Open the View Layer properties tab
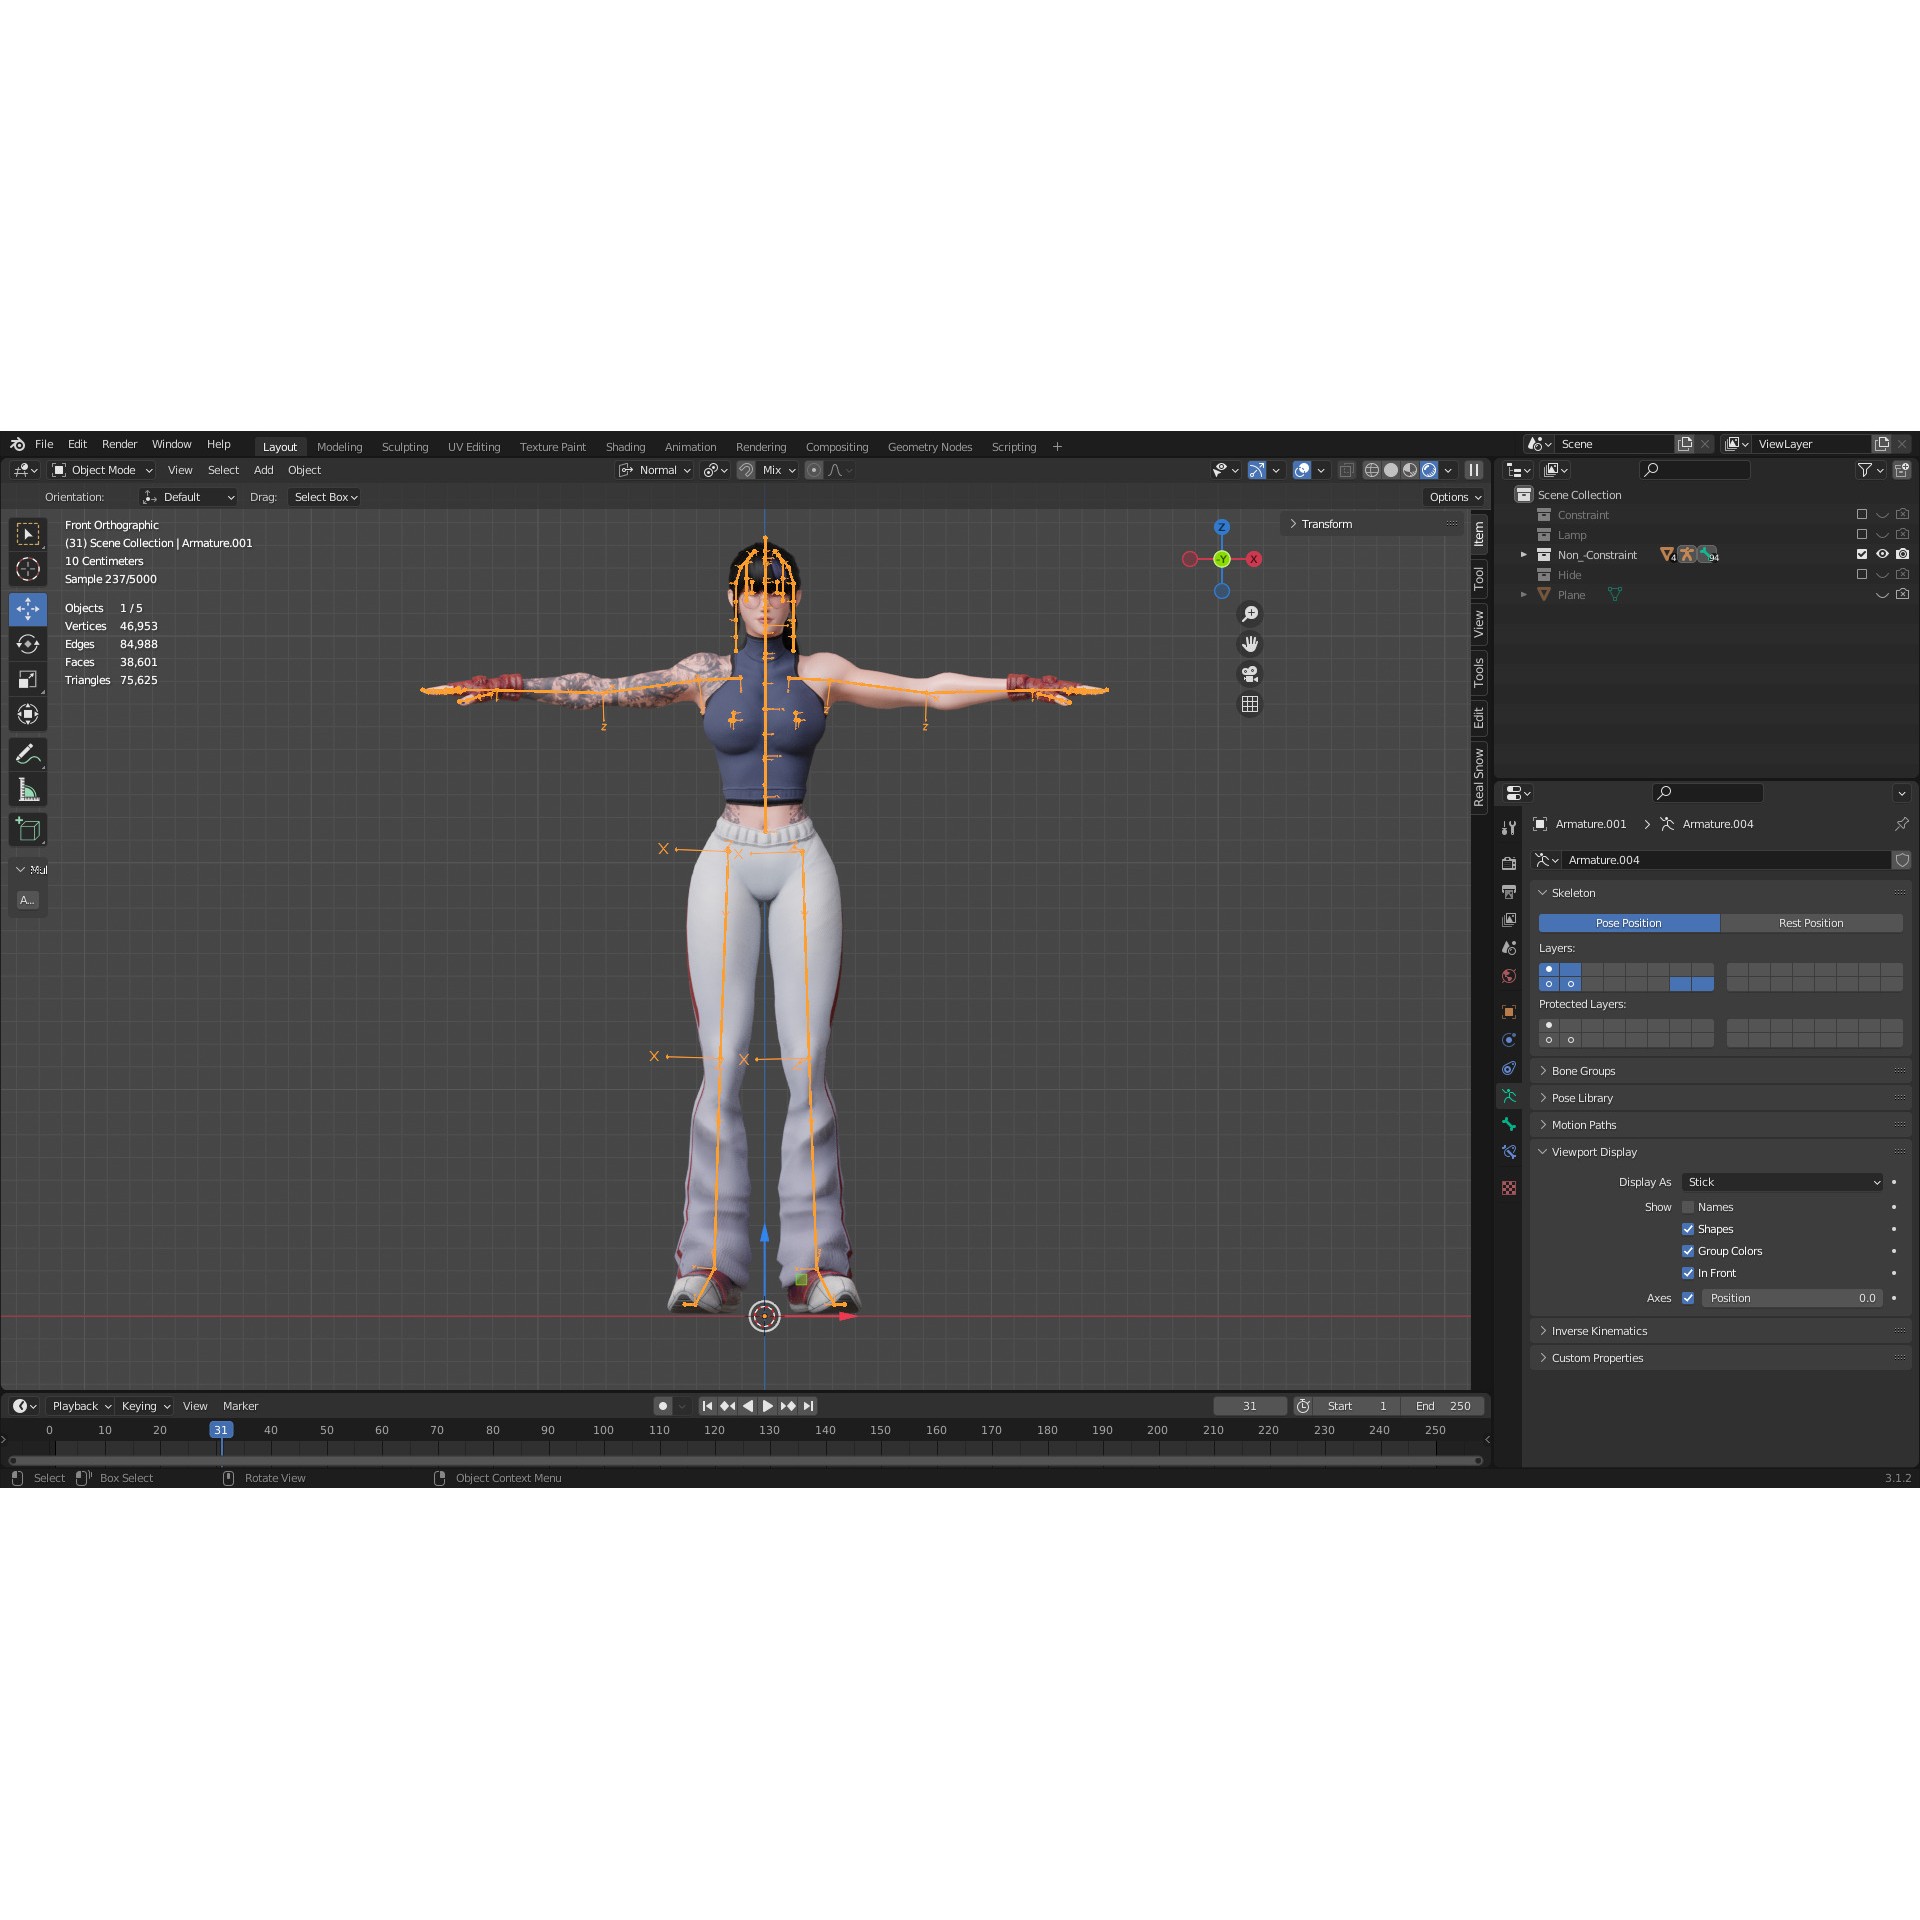The image size is (1920, 1920). 1509,919
